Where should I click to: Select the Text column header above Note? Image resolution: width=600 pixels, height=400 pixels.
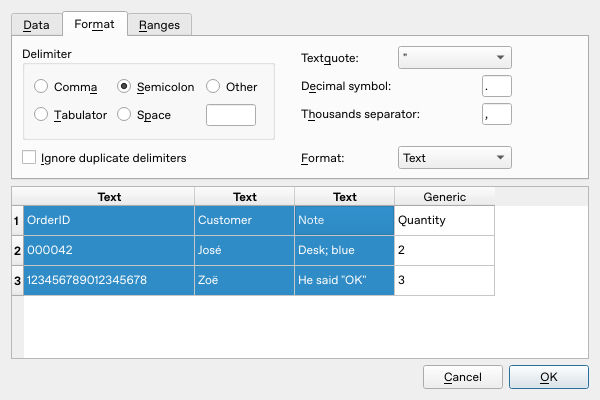coord(344,197)
